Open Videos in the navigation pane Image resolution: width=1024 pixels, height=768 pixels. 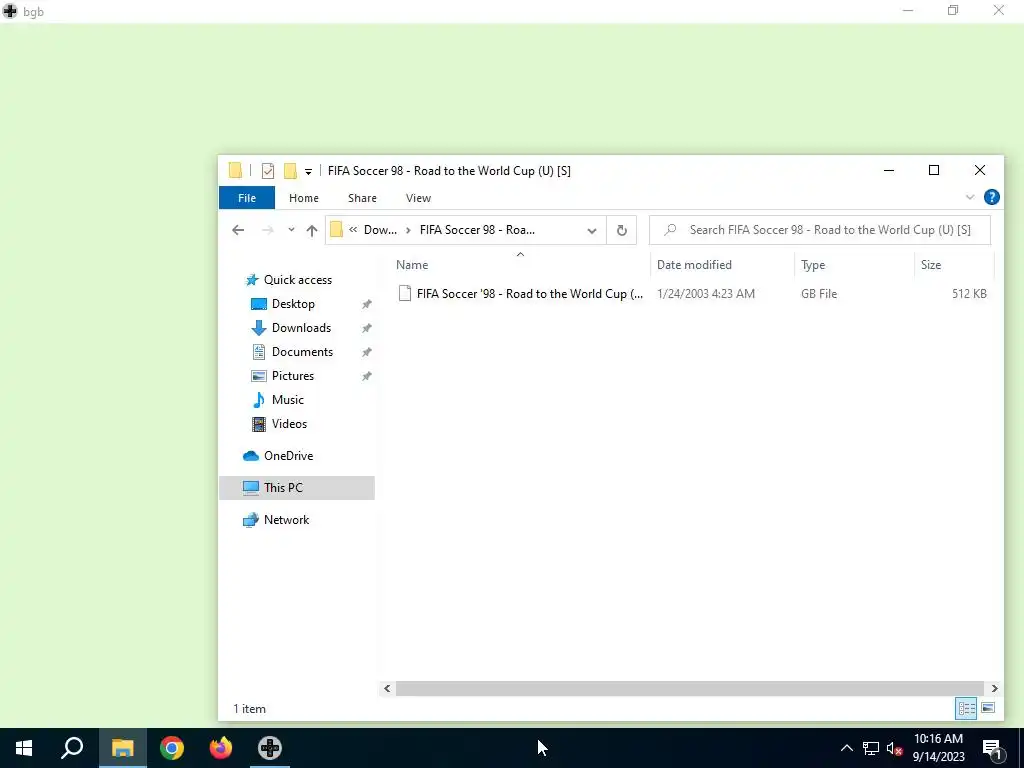[289, 424]
